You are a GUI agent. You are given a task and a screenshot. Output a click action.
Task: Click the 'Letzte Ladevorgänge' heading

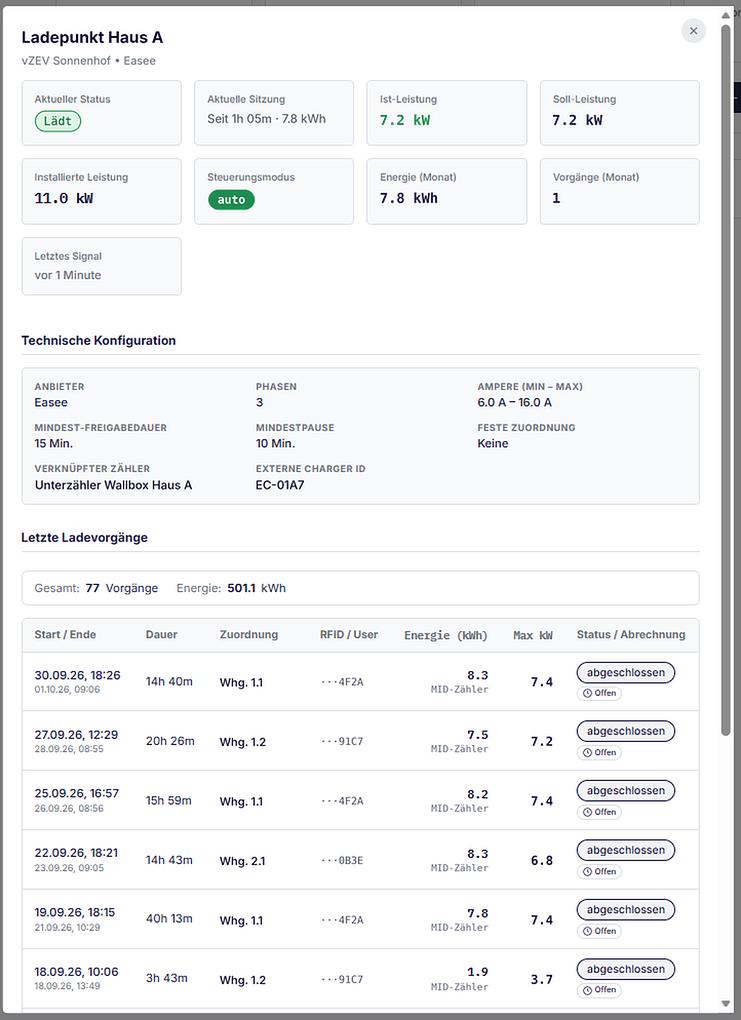click(x=85, y=538)
